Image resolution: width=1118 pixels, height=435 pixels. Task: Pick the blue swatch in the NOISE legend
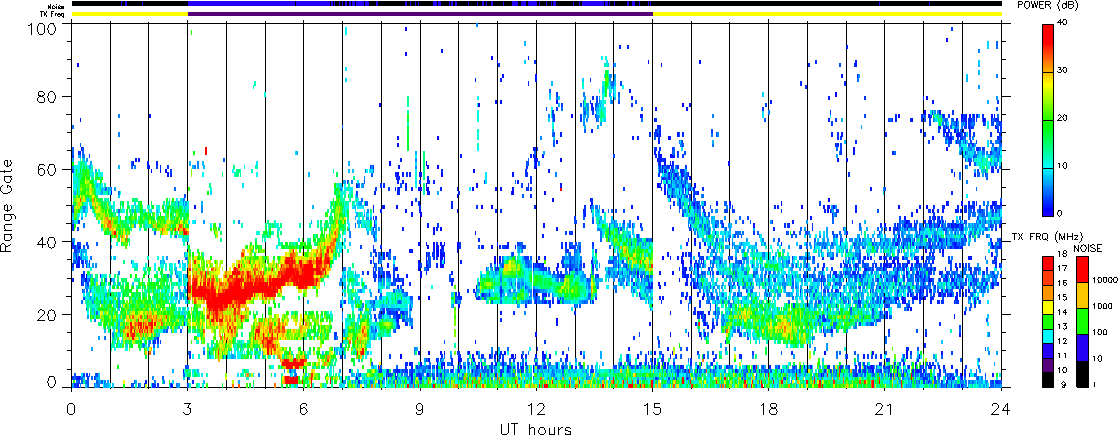coord(1082,349)
